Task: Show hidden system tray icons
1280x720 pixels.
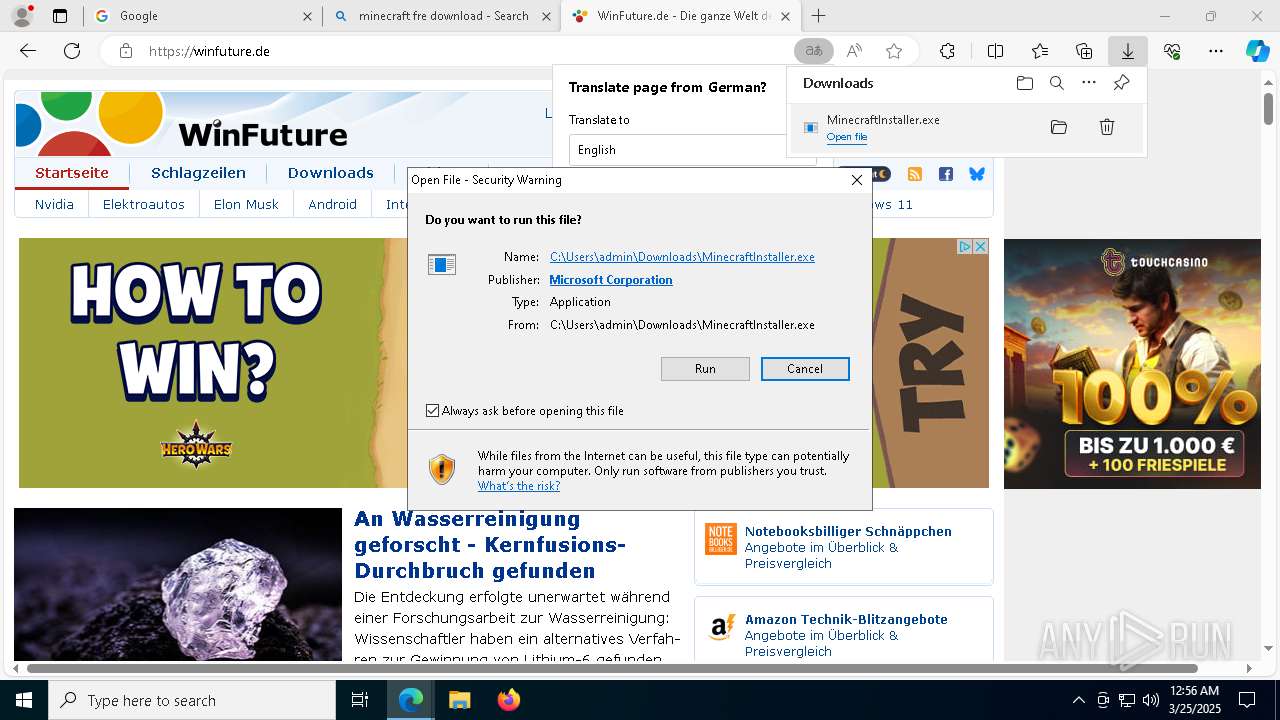Action: (x=1078, y=700)
